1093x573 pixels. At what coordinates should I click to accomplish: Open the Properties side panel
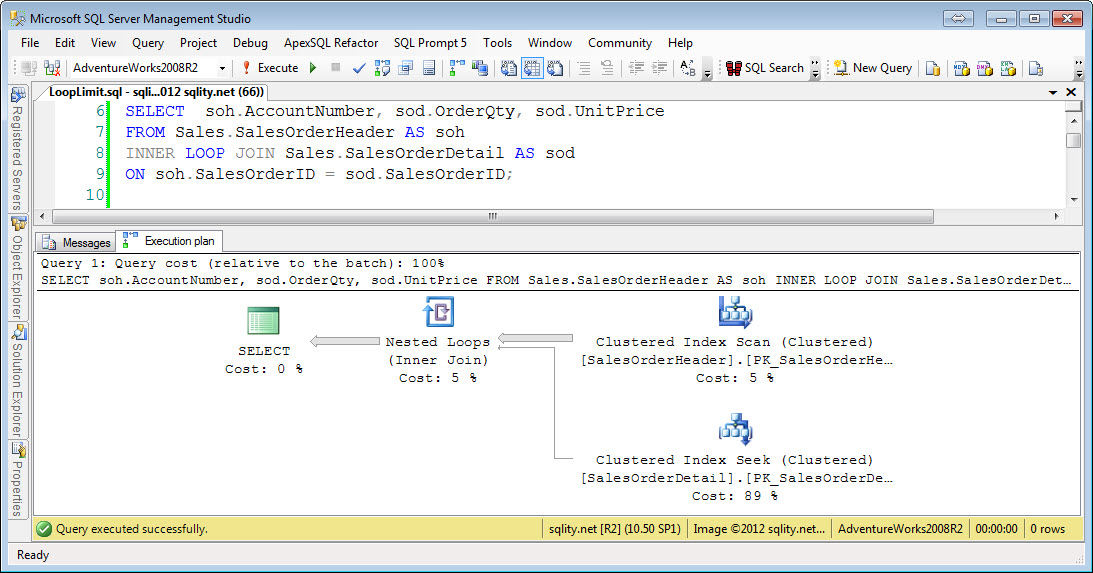coord(17,480)
